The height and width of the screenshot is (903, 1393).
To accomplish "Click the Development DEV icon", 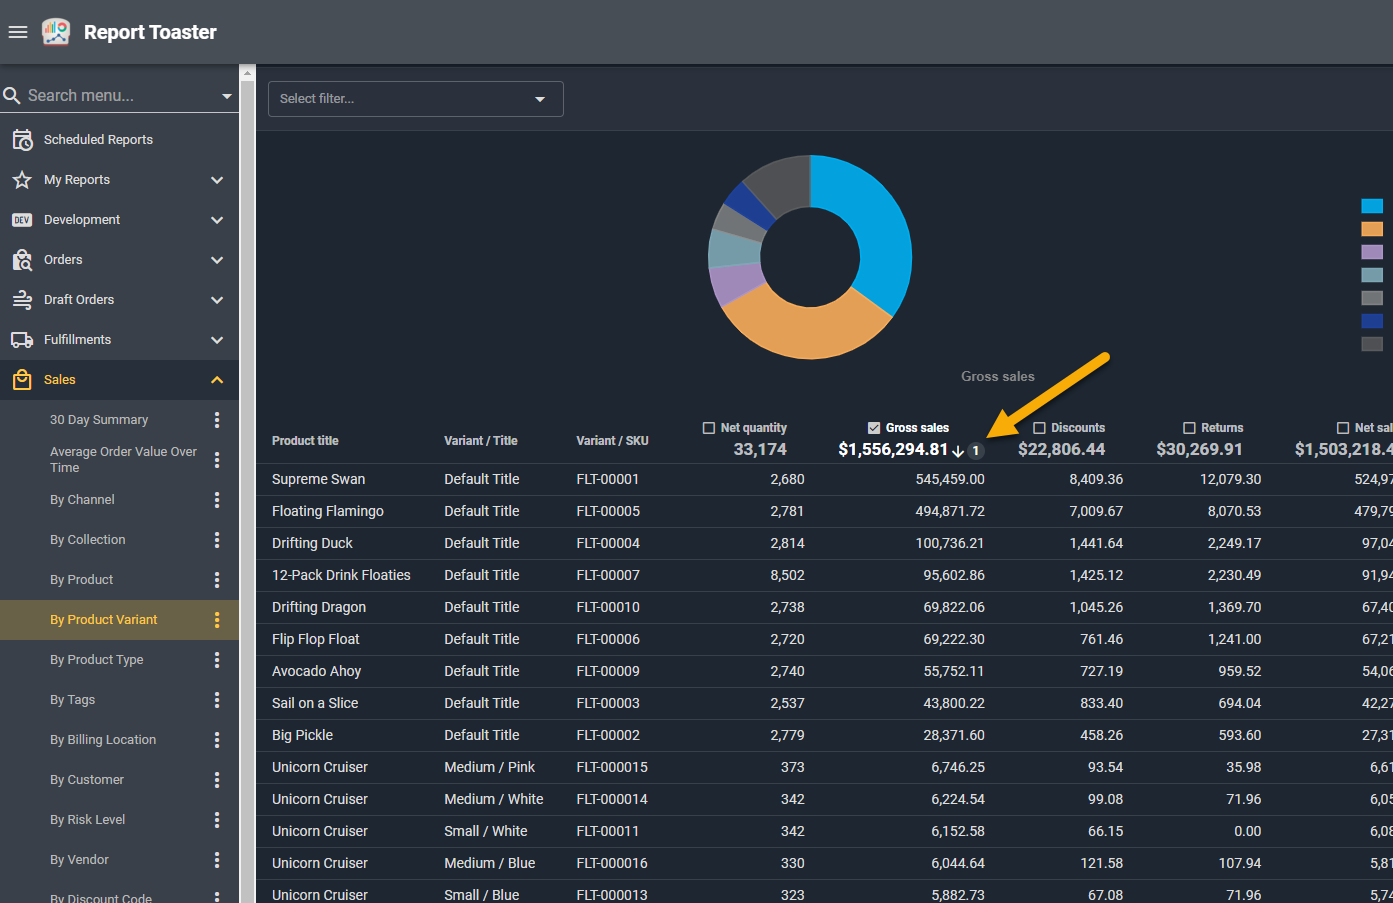I will pos(22,220).
